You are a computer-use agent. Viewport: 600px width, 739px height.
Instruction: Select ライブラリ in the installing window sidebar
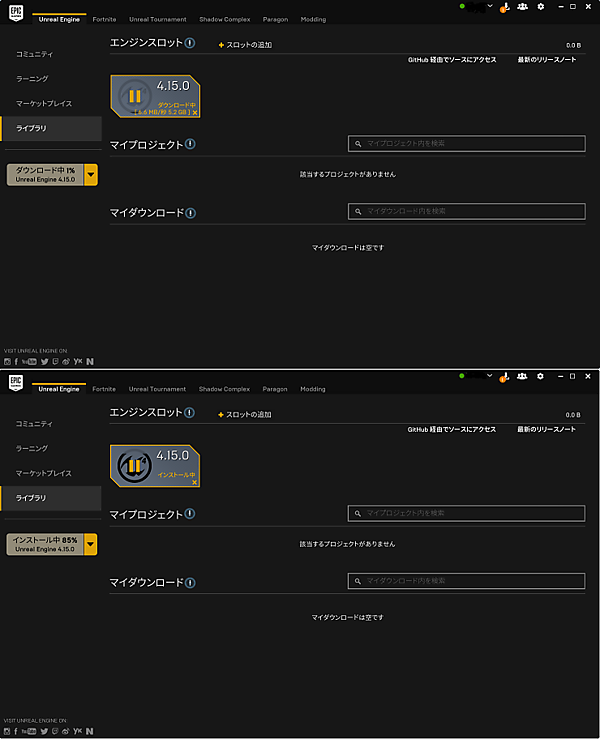point(51,498)
